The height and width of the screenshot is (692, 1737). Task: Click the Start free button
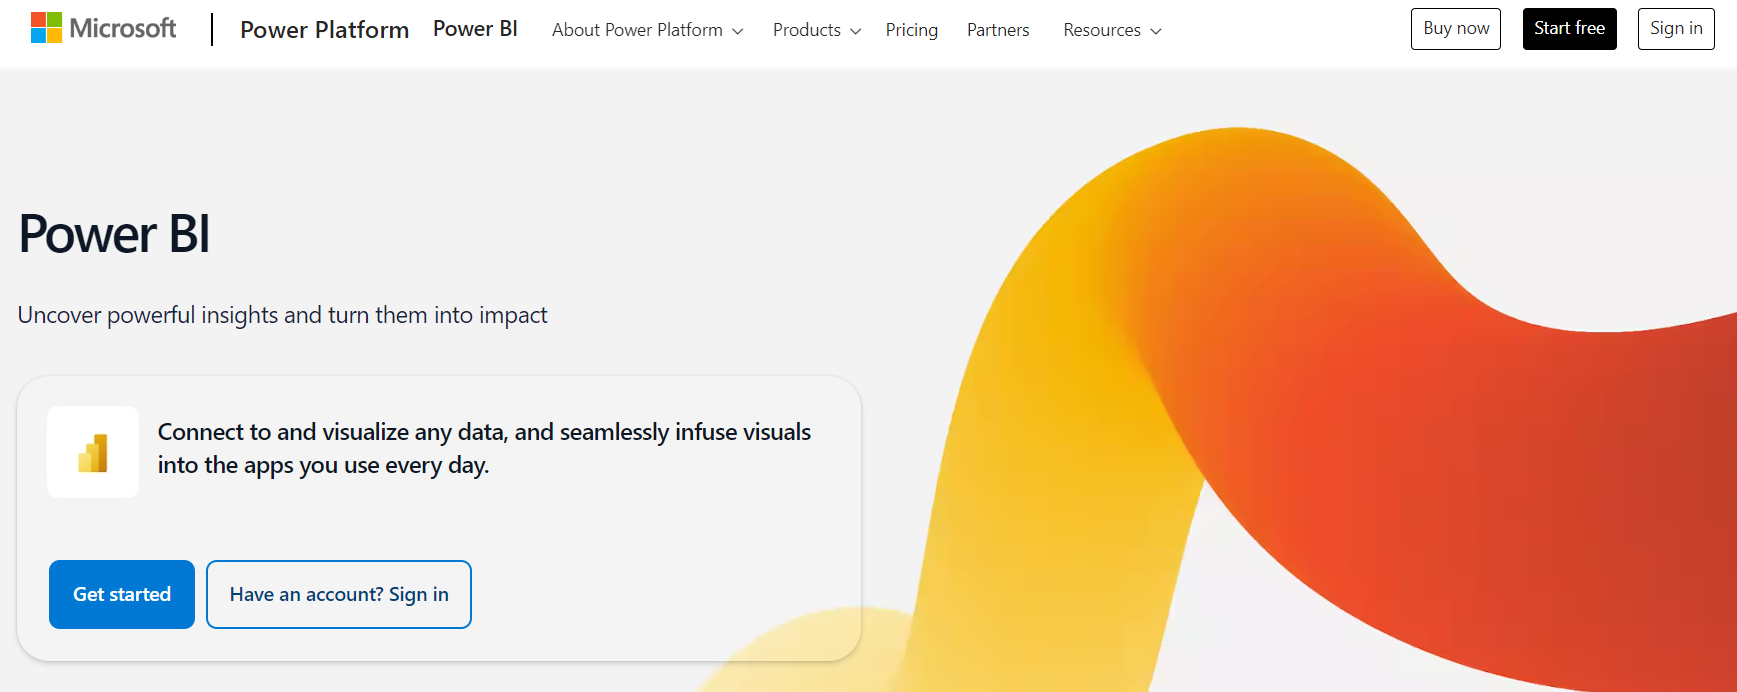(x=1569, y=29)
